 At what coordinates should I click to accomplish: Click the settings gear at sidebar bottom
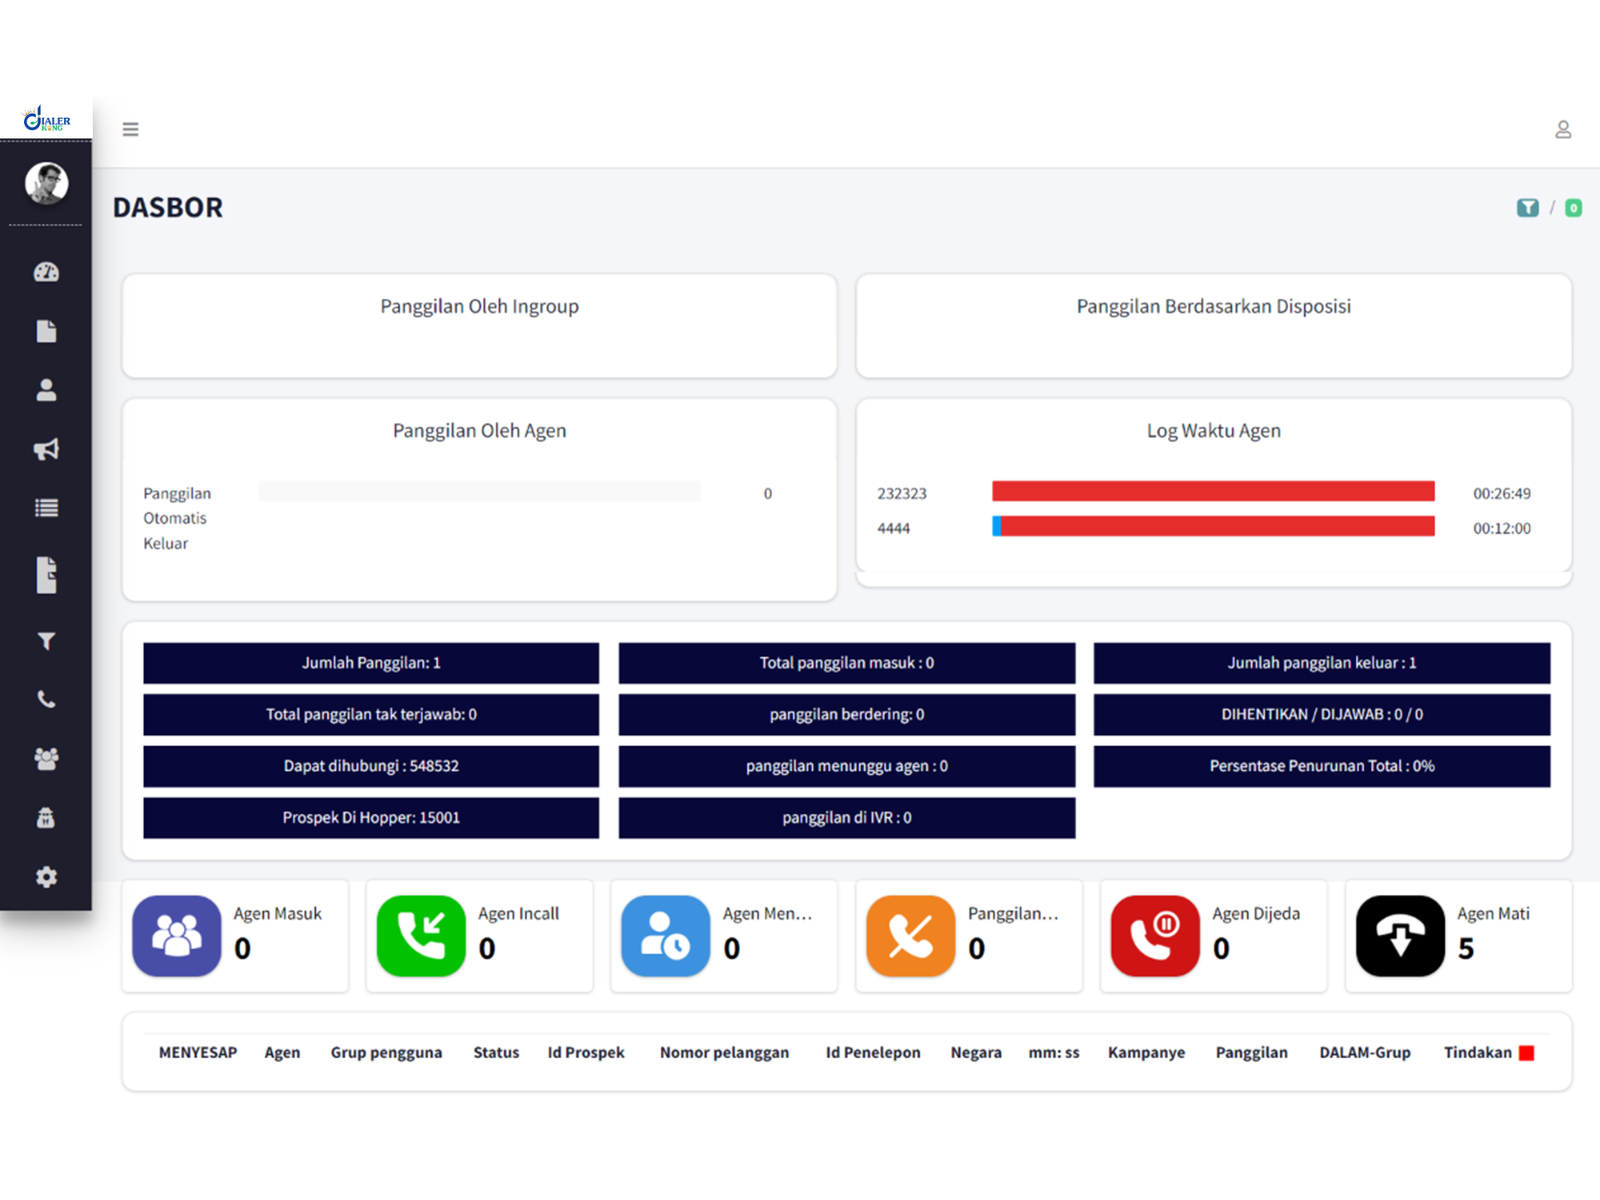(x=46, y=877)
